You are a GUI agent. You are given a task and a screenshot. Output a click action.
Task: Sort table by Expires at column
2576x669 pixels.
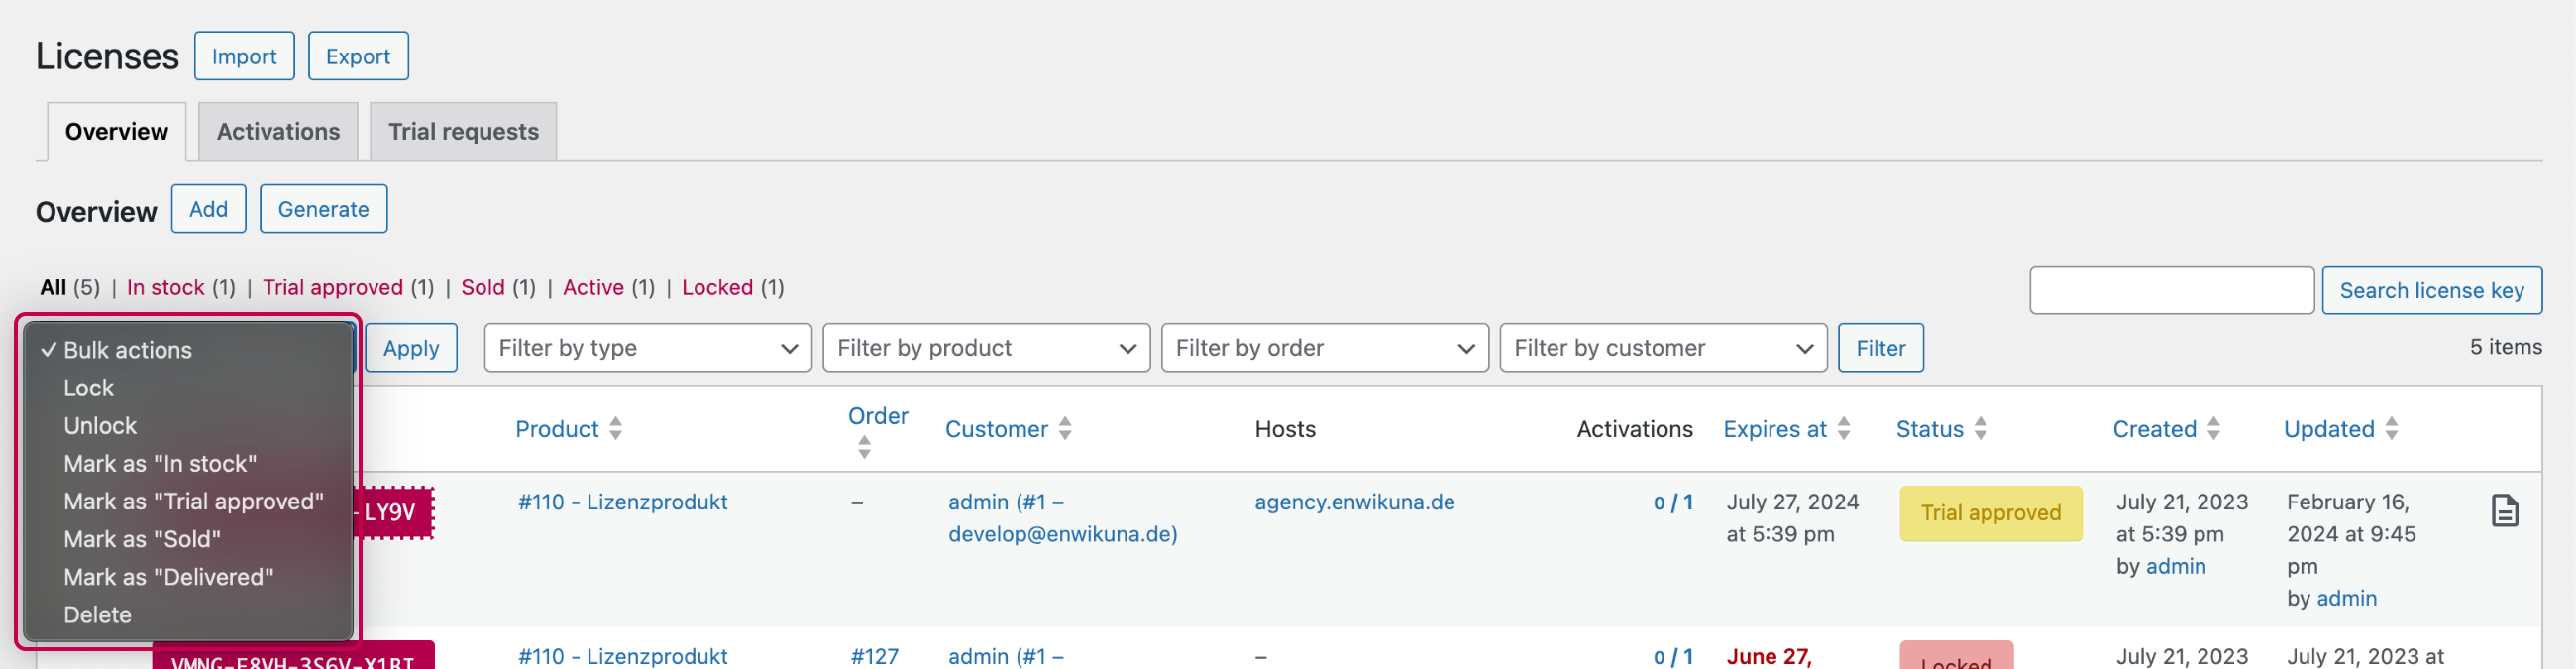click(x=1774, y=430)
